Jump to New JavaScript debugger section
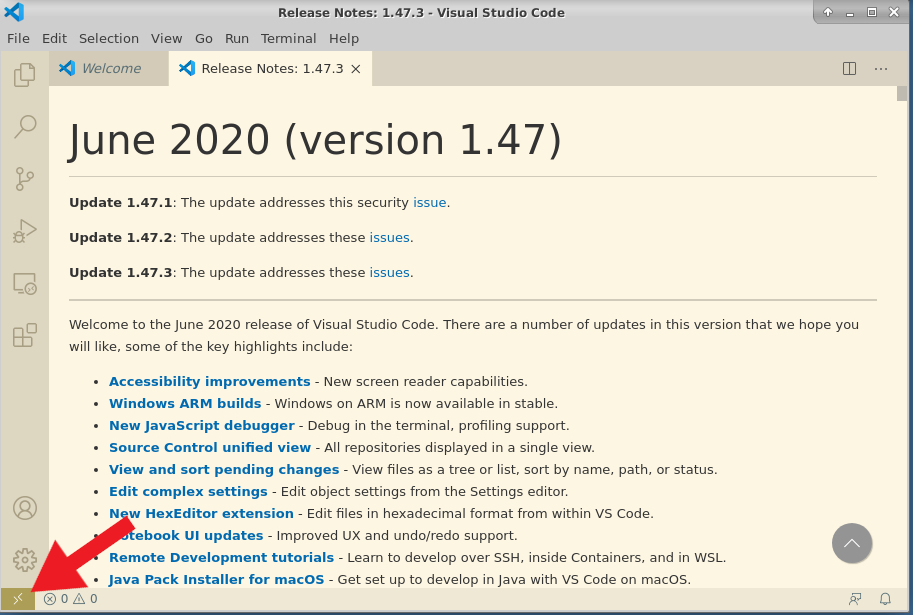 click(201, 426)
